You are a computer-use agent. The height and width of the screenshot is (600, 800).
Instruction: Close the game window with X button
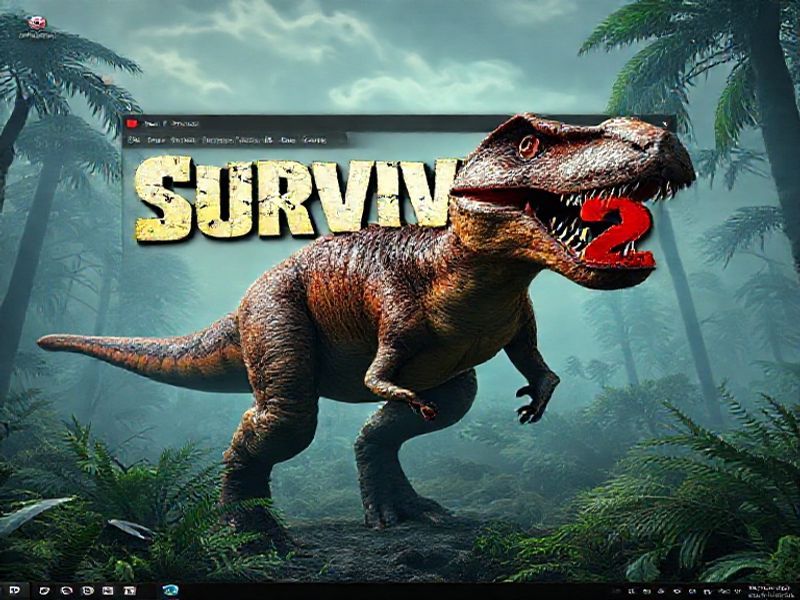665,123
